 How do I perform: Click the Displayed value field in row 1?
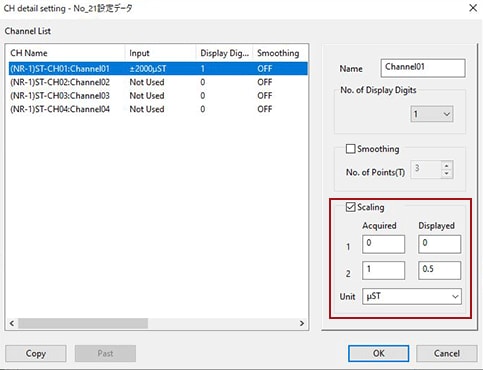pos(440,244)
